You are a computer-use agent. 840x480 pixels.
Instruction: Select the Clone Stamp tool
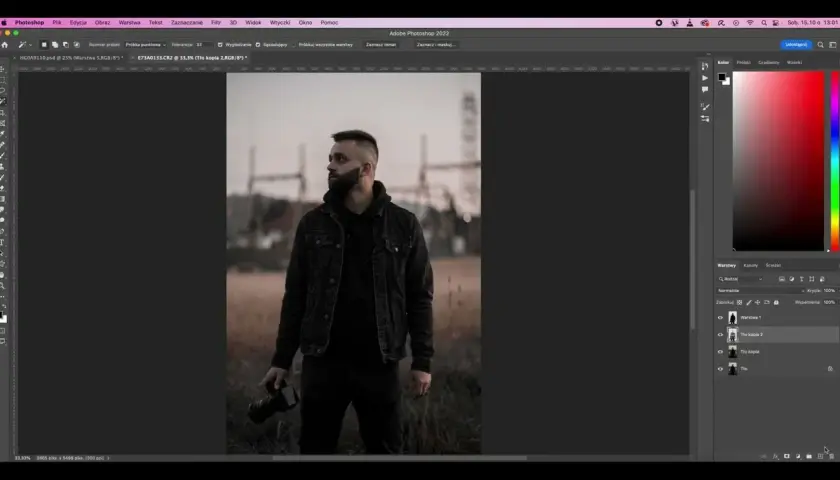pos(3,167)
